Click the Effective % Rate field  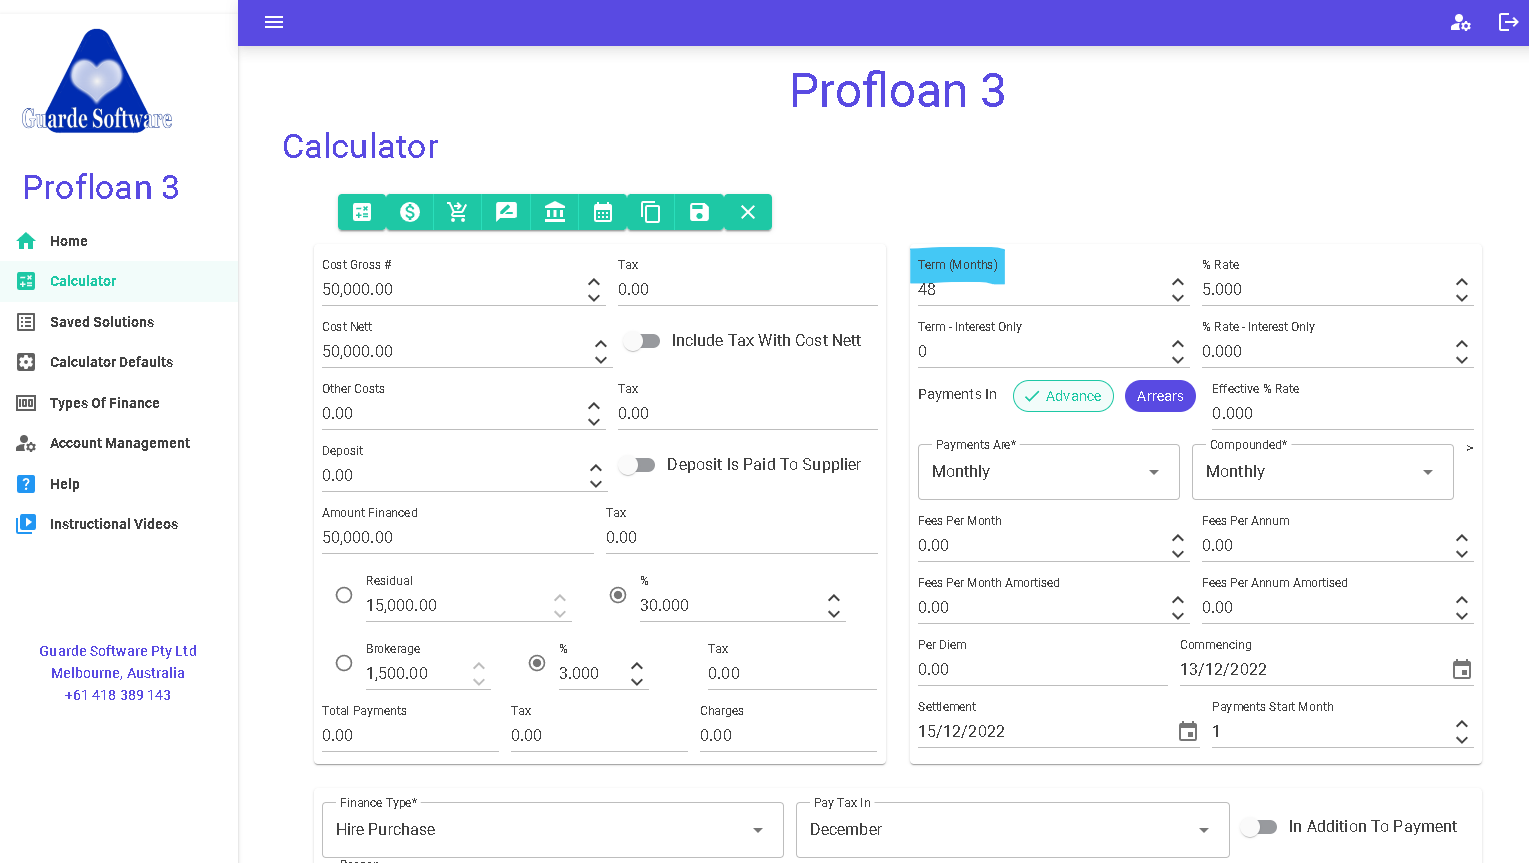tap(1342, 413)
